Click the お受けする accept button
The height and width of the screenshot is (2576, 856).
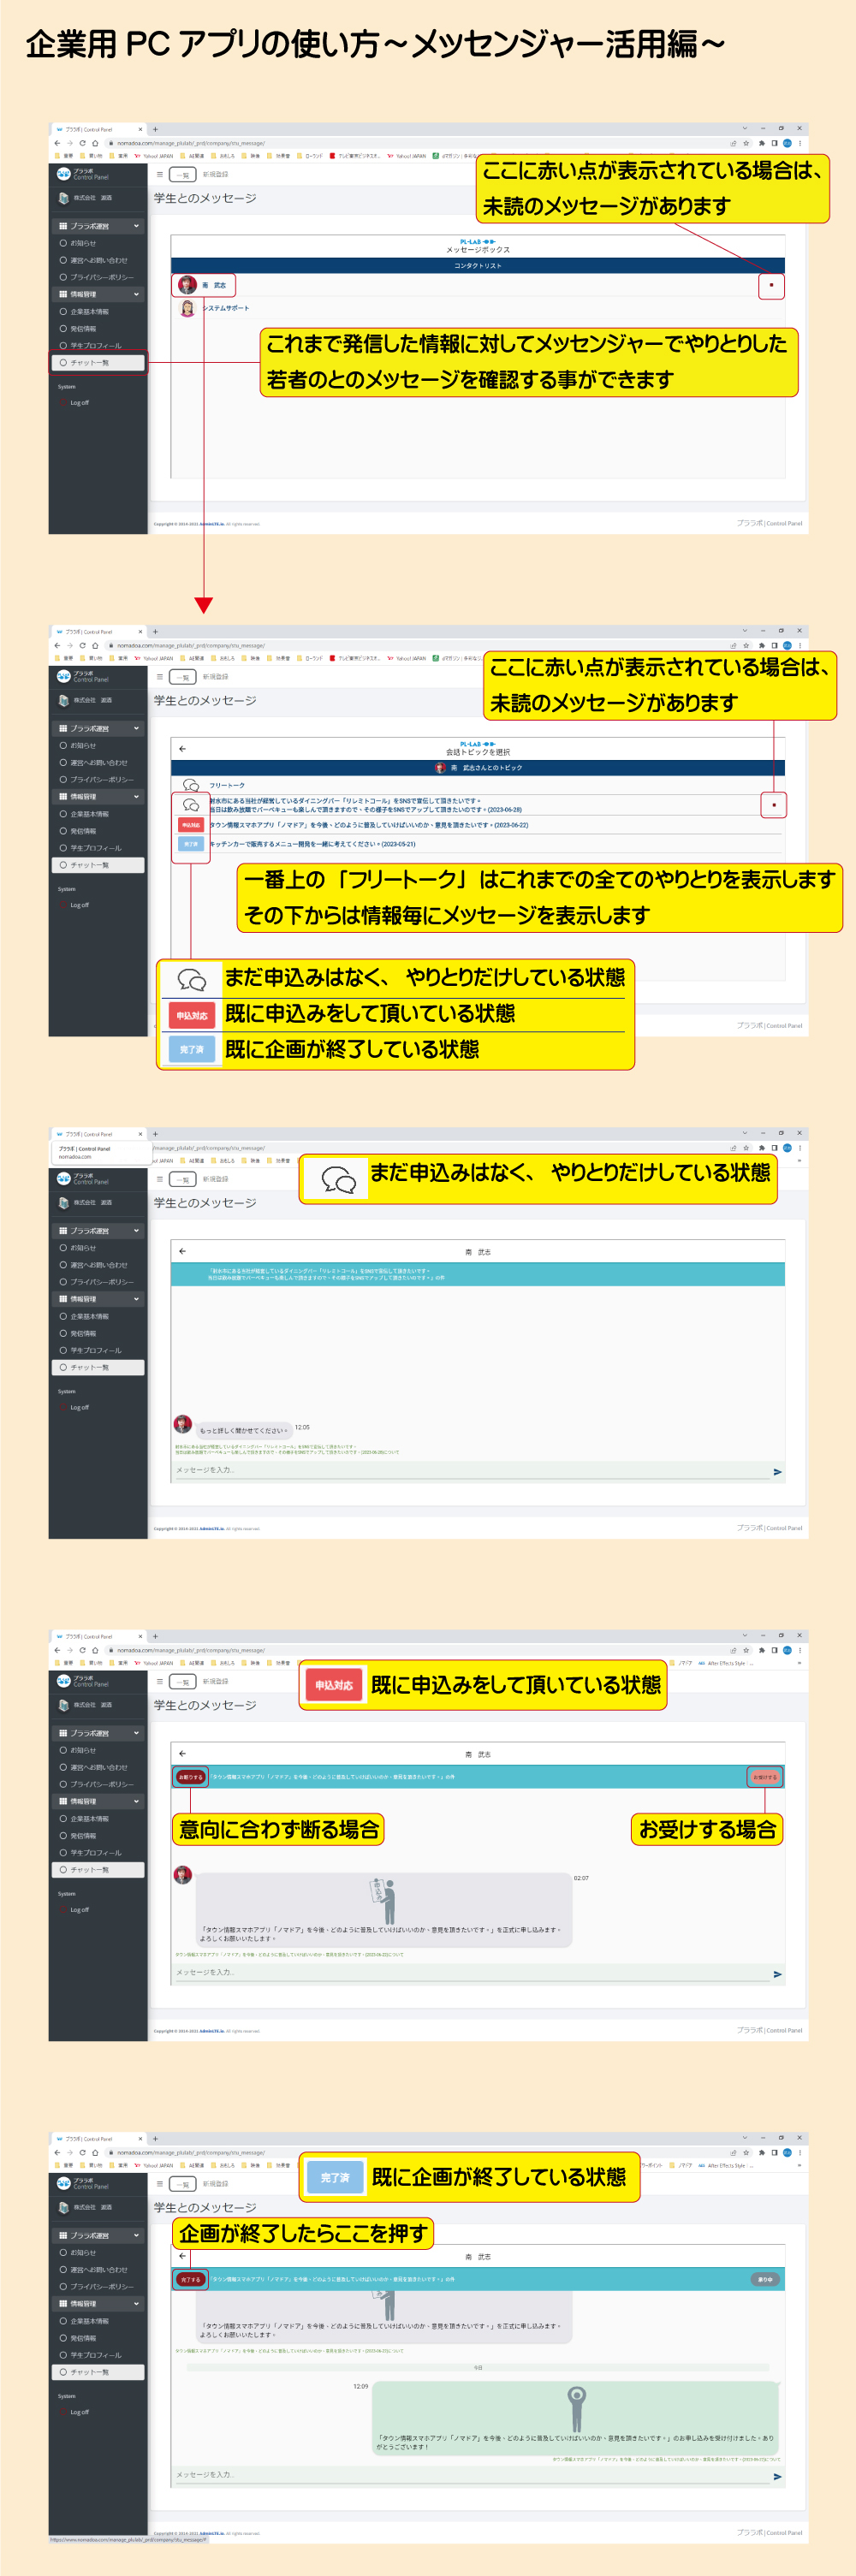point(764,1777)
